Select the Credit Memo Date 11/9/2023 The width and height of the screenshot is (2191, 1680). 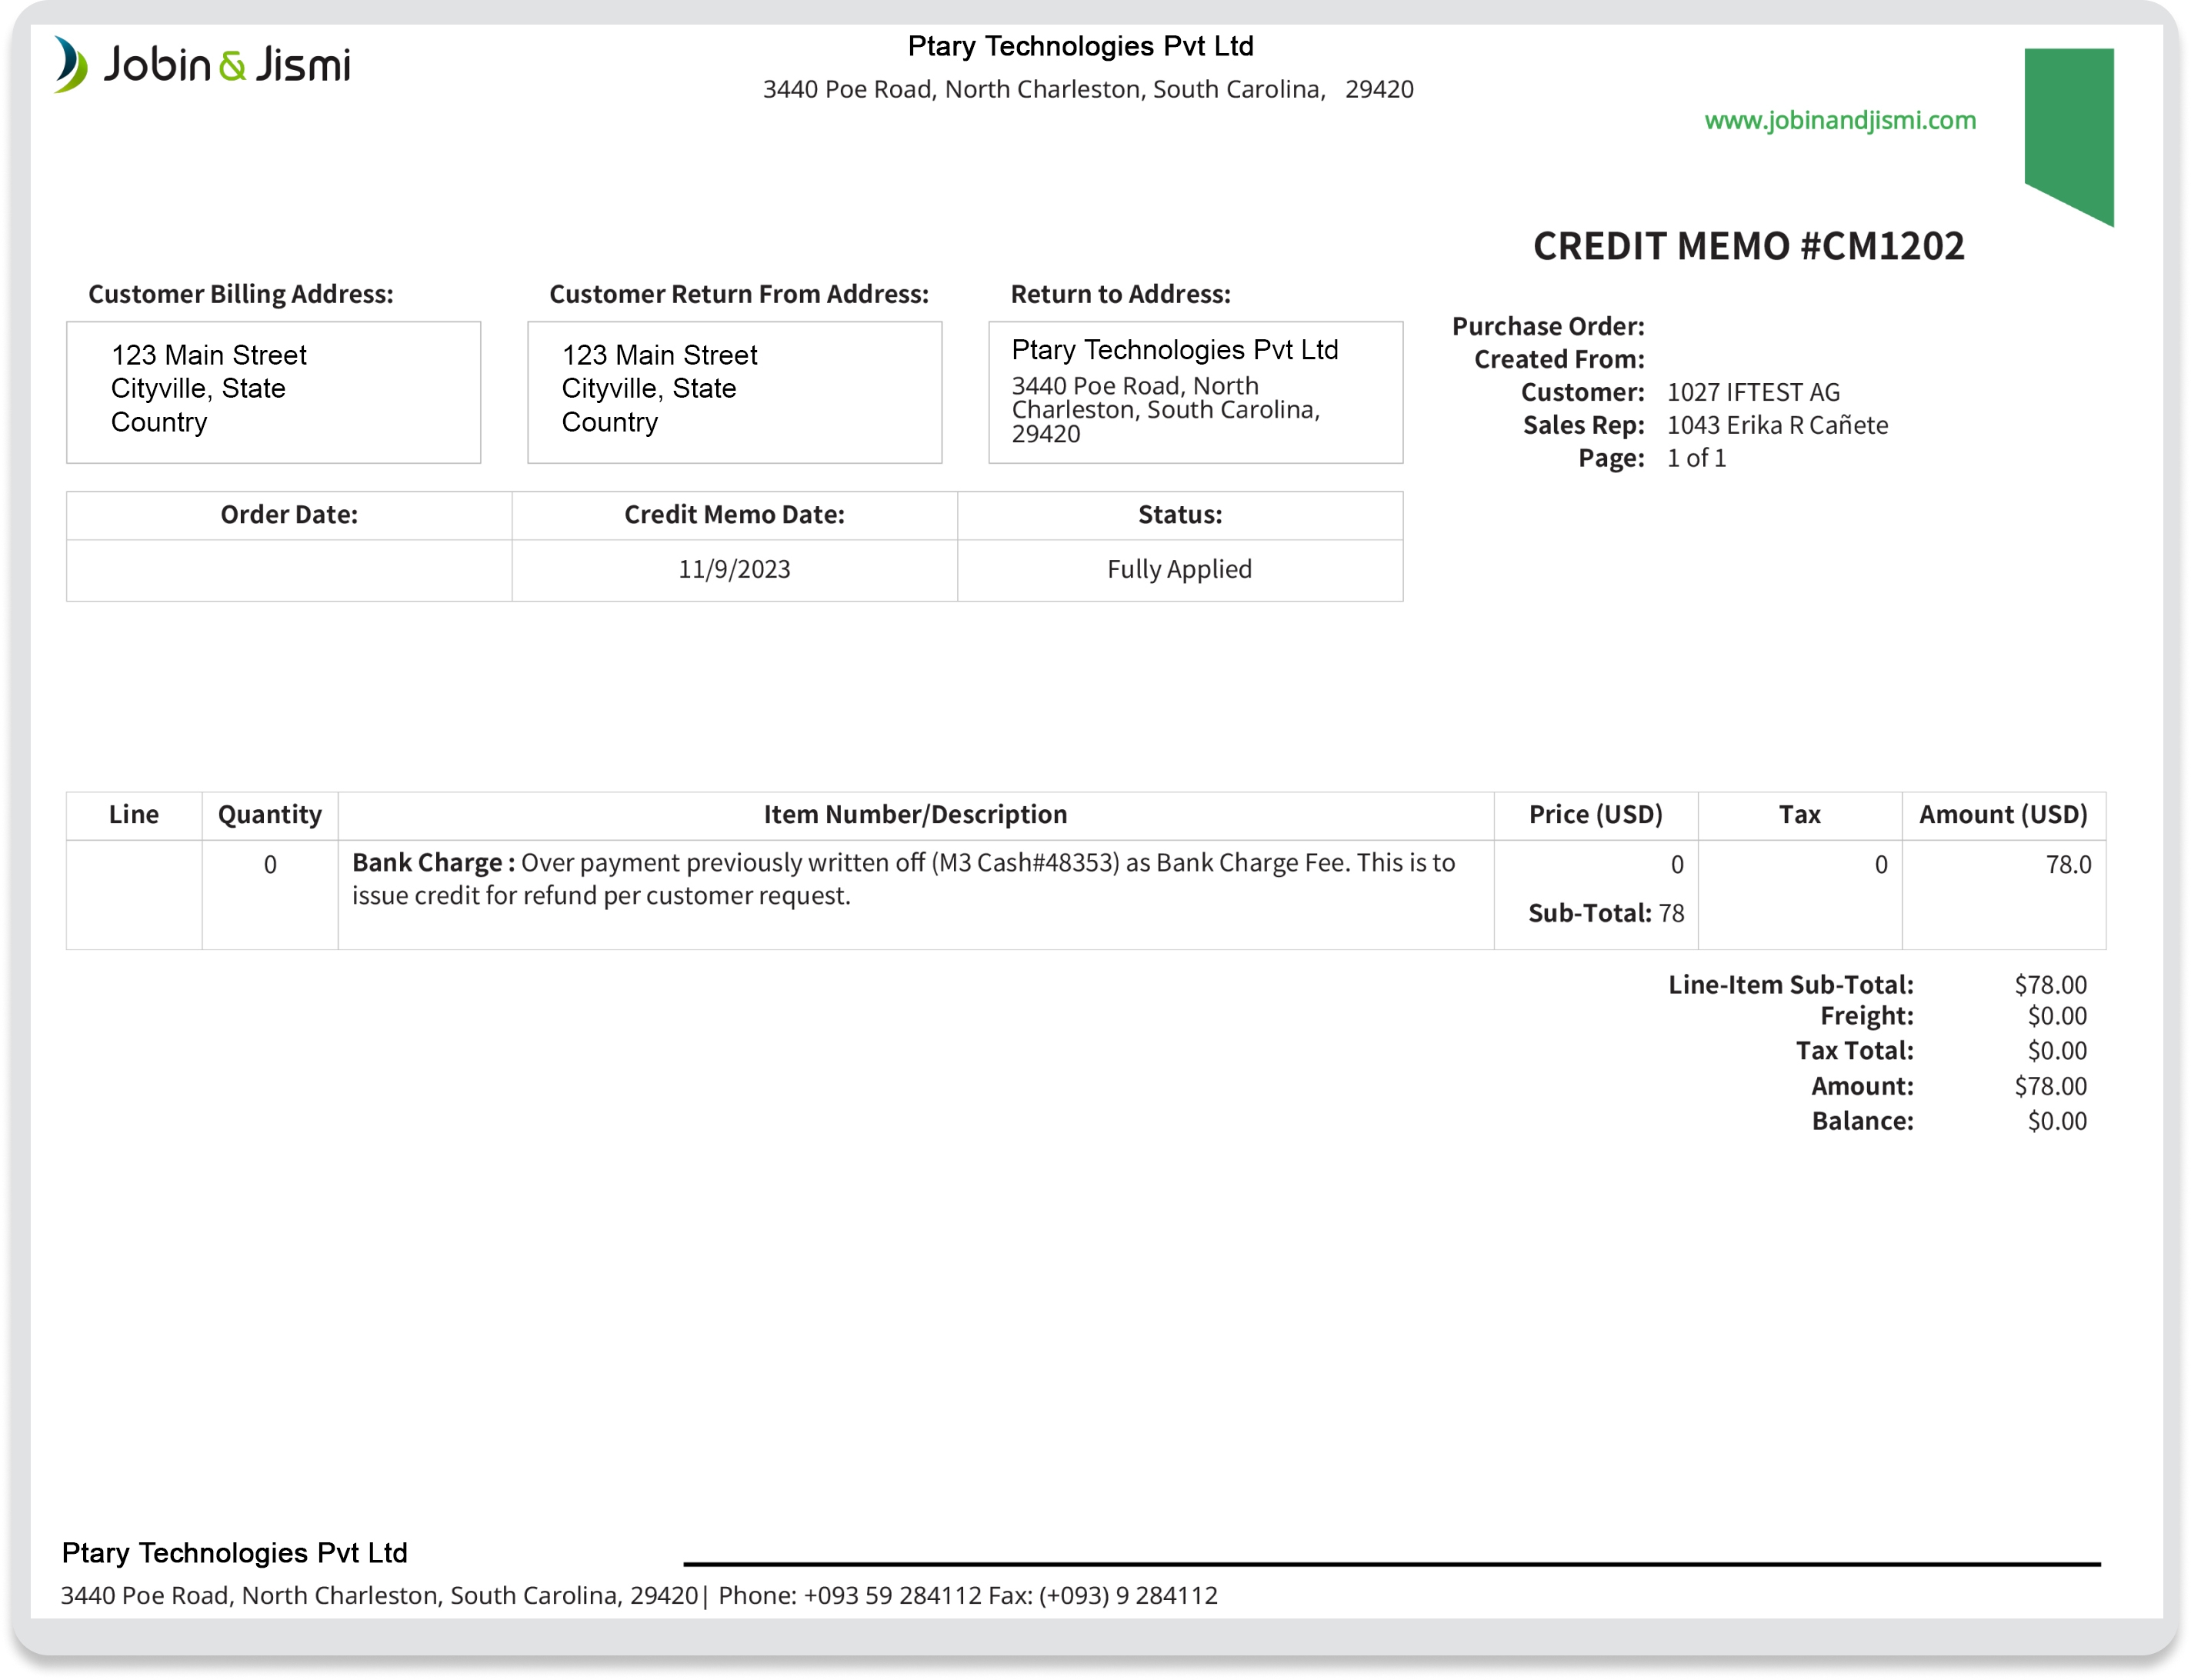point(733,568)
